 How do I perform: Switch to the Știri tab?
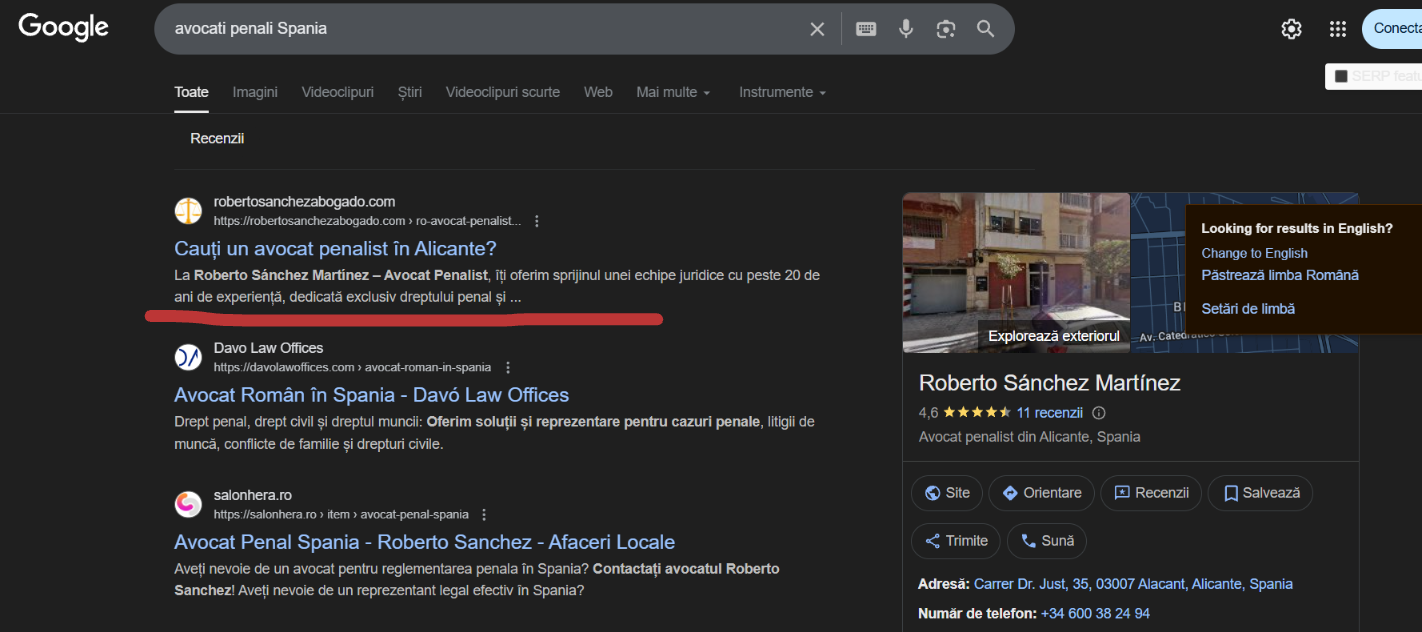[x=410, y=92]
